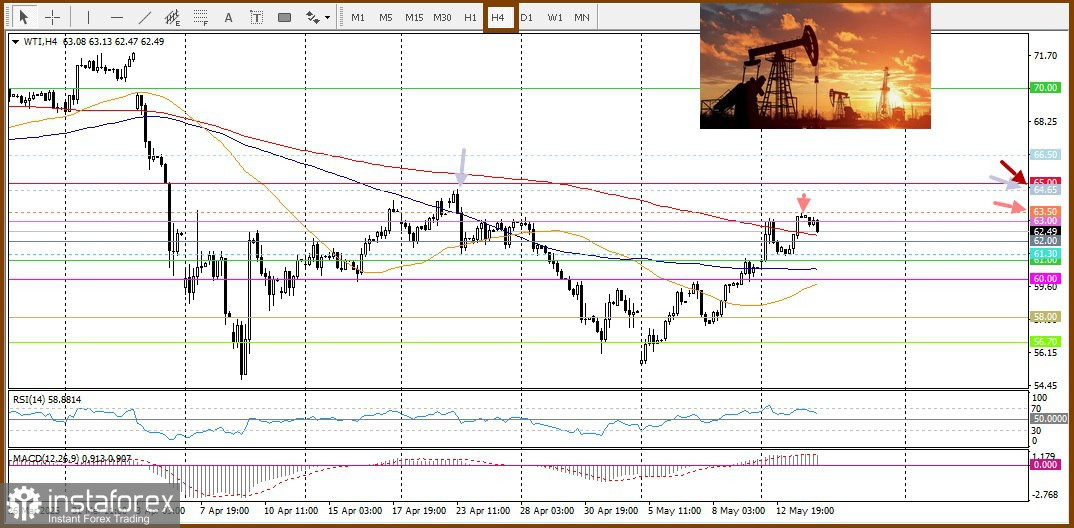Click the 5 May 11:00 time label

coord(673,511)
